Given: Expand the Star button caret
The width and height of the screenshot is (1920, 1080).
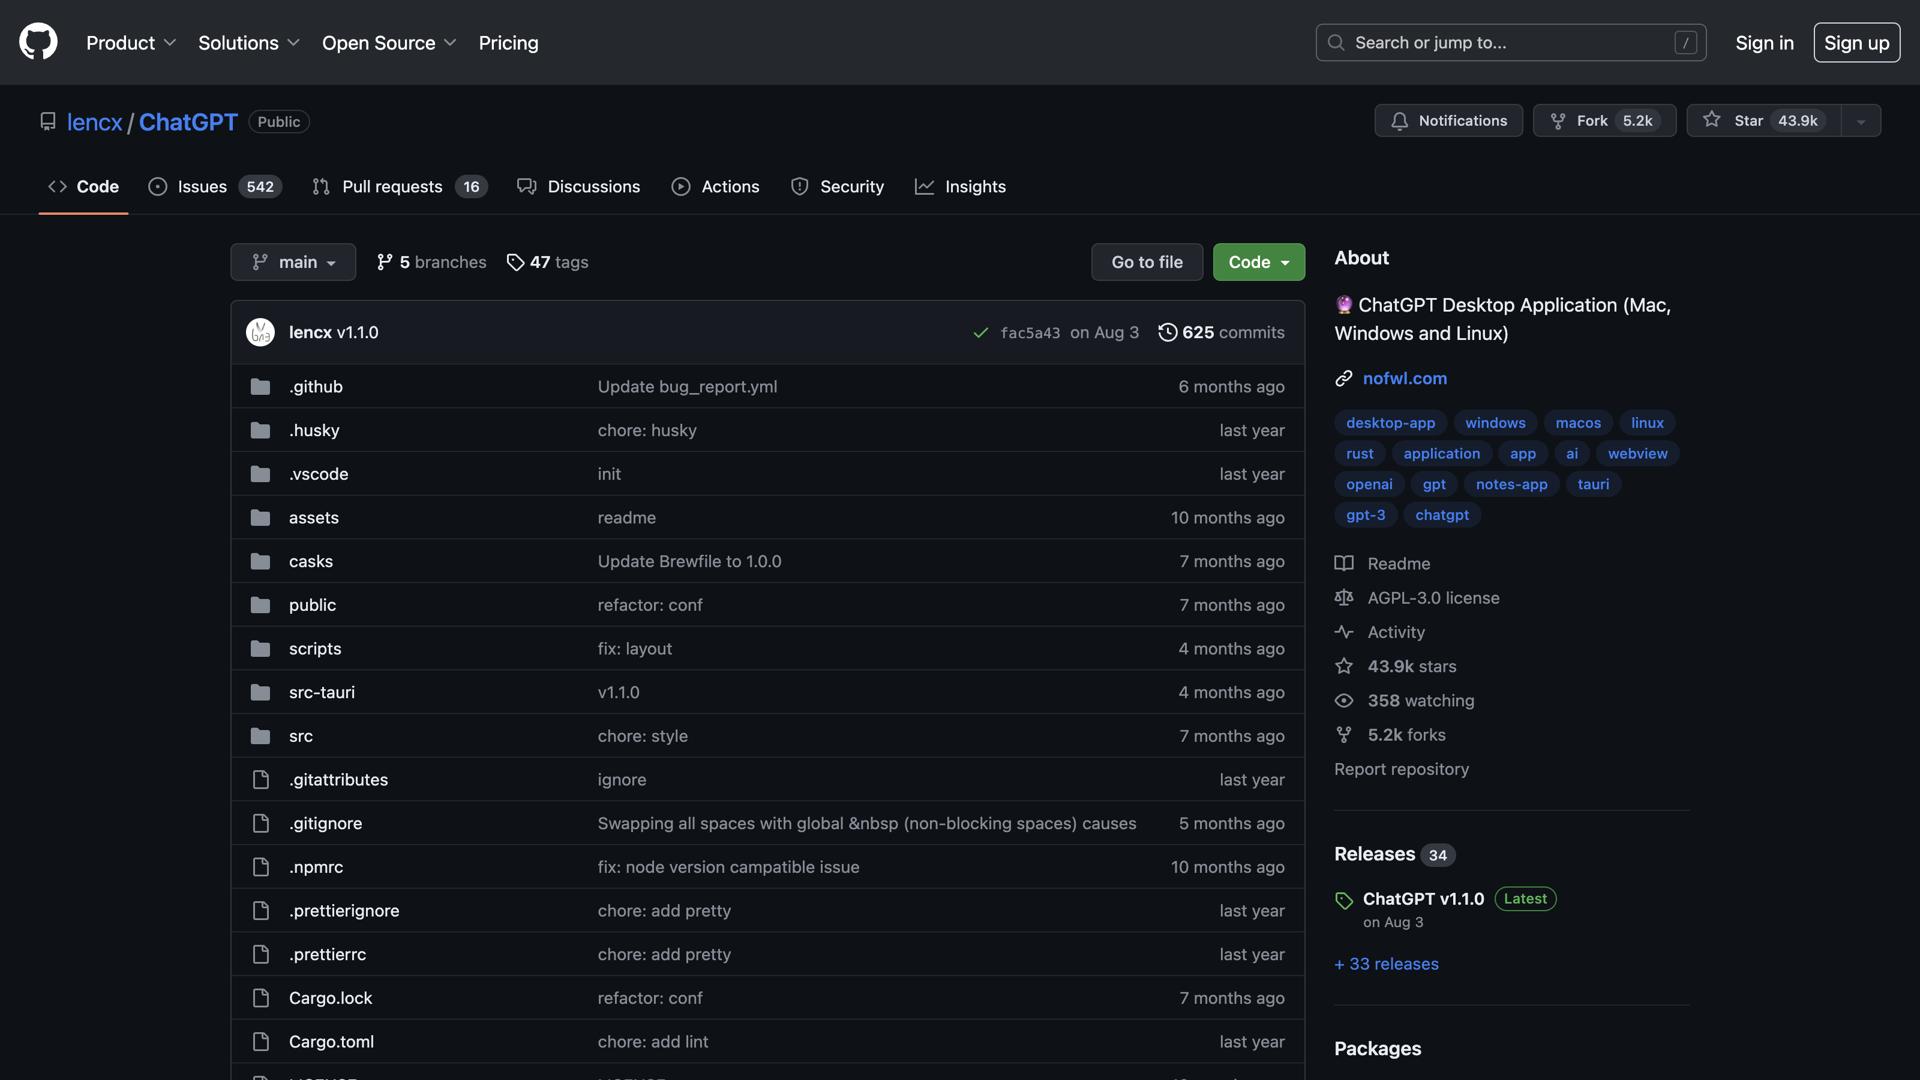Looking at the screenshot, I should [x=1859, y=120].
